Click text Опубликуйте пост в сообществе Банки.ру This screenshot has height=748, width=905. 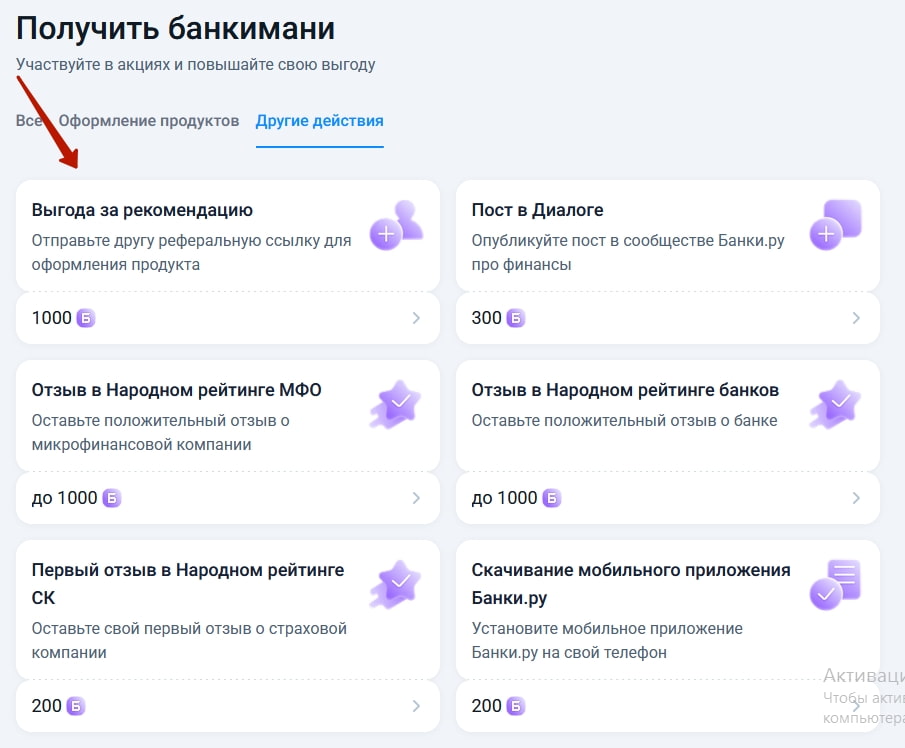pos(628,241)
